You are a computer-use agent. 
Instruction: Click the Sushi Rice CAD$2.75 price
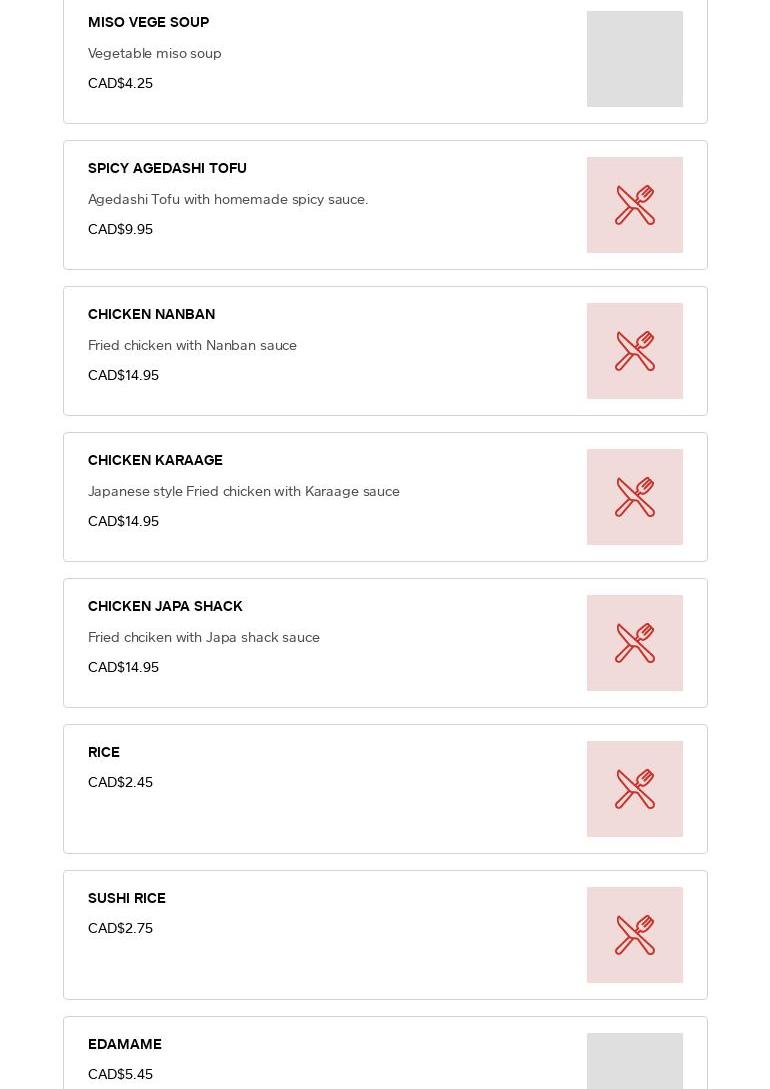[120, 928]
